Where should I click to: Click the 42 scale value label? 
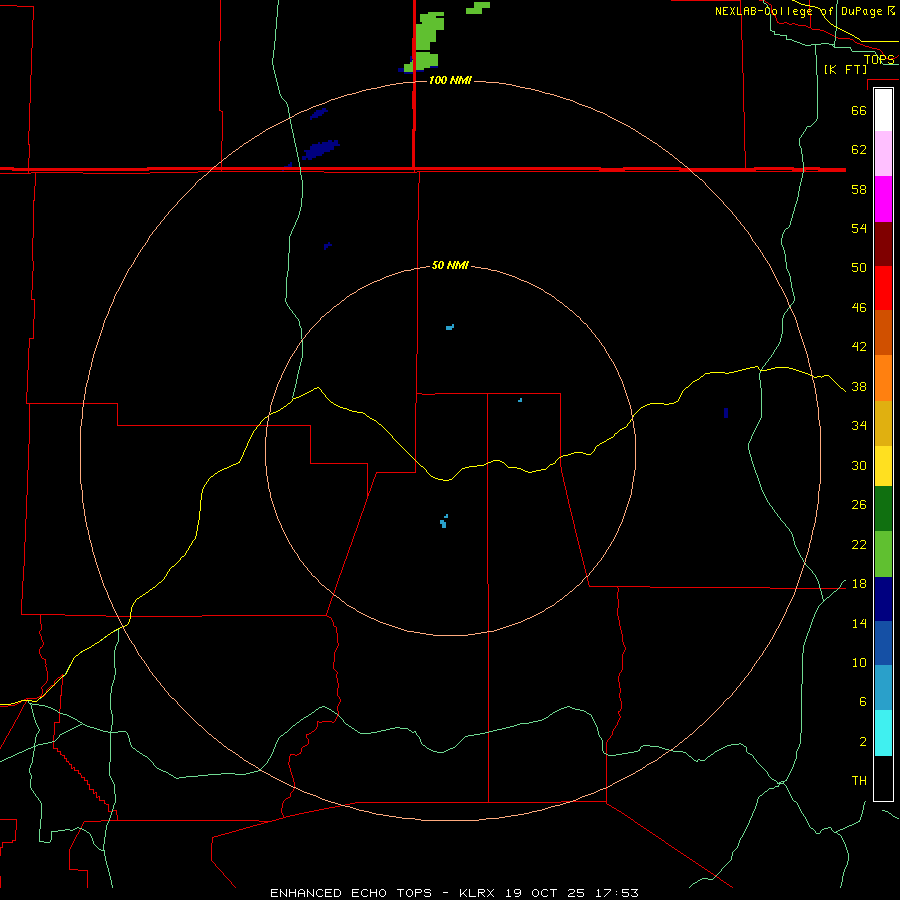click(x=859, y=346)
